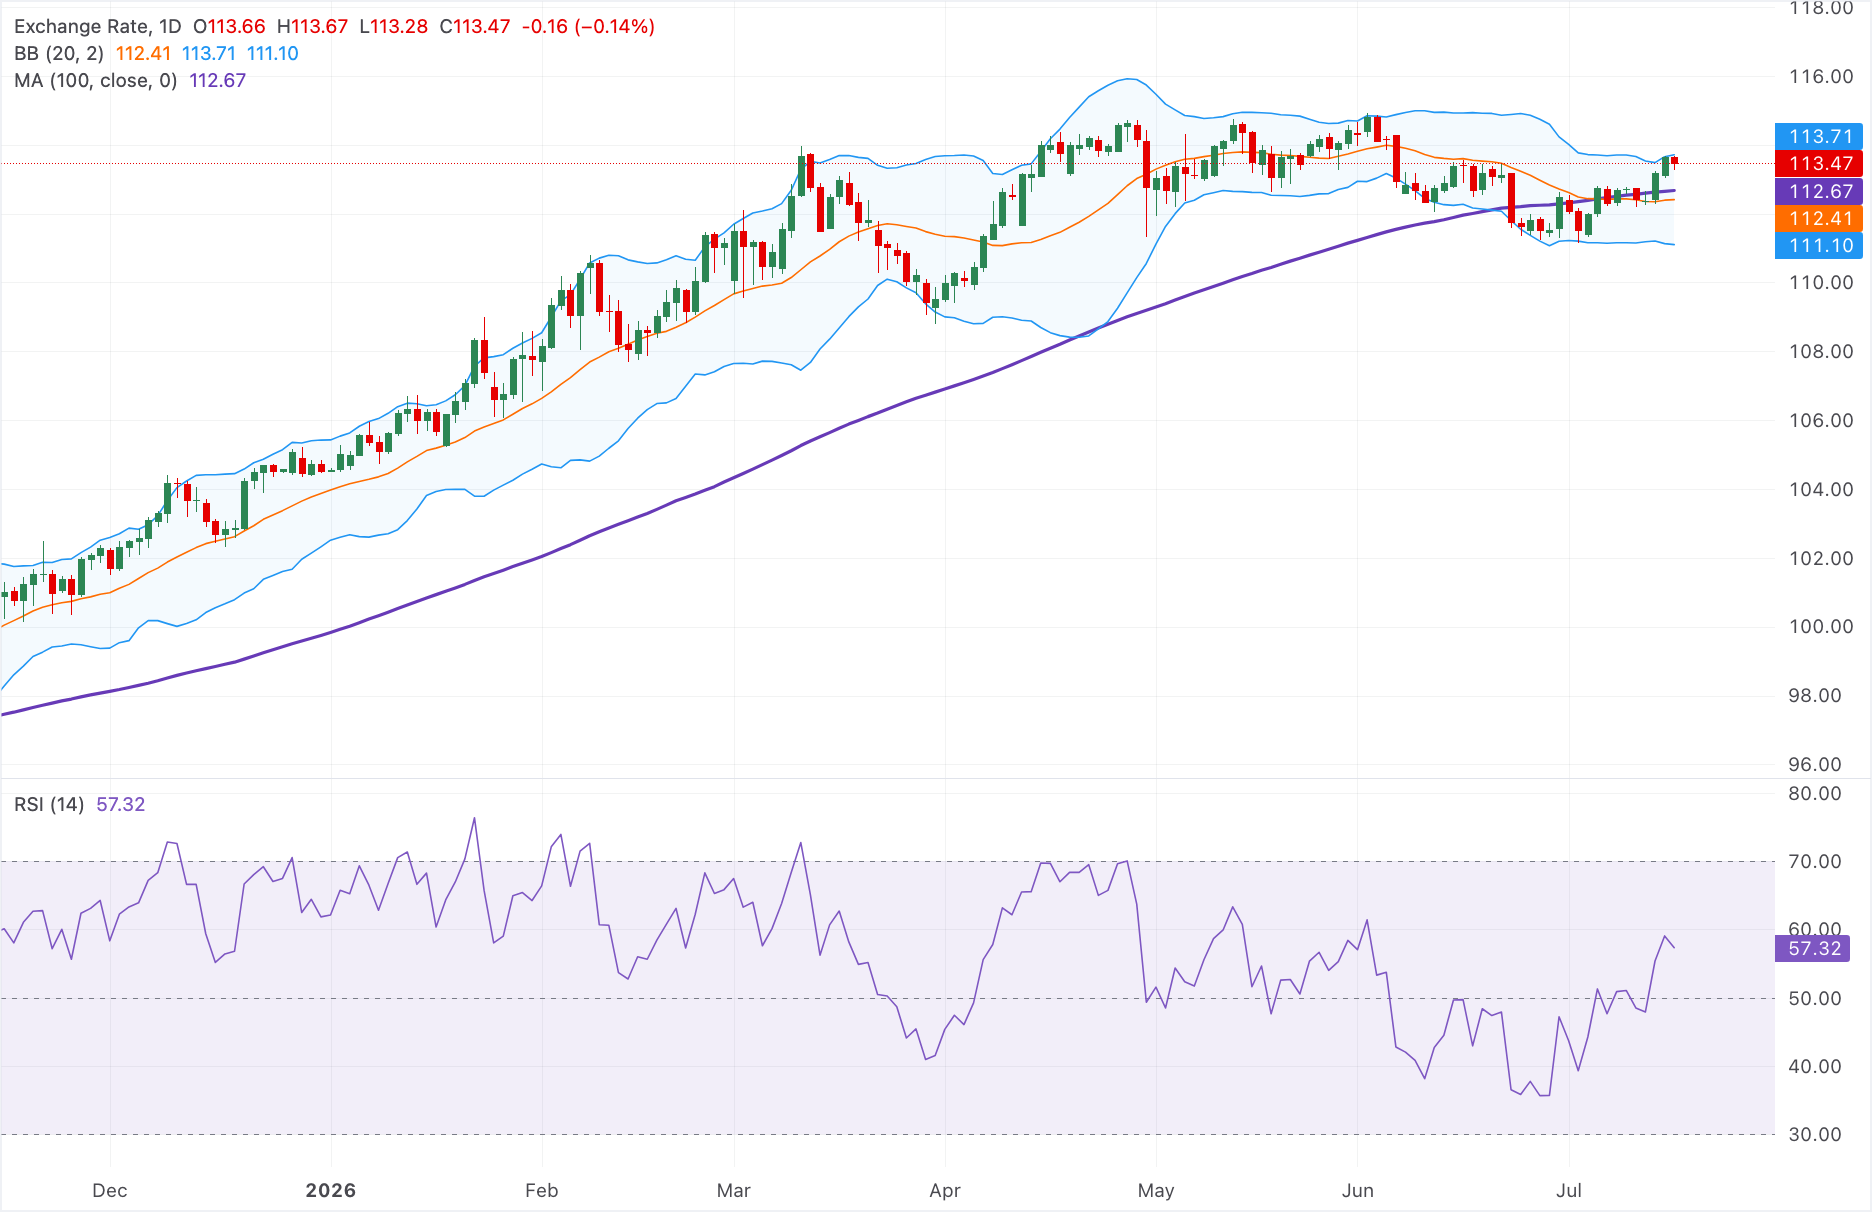Click the Jun label on time axis
Image resolution: width=1872 pixels, height=1223 pixels.
pyautogui.click(x=1358, y=1191)
